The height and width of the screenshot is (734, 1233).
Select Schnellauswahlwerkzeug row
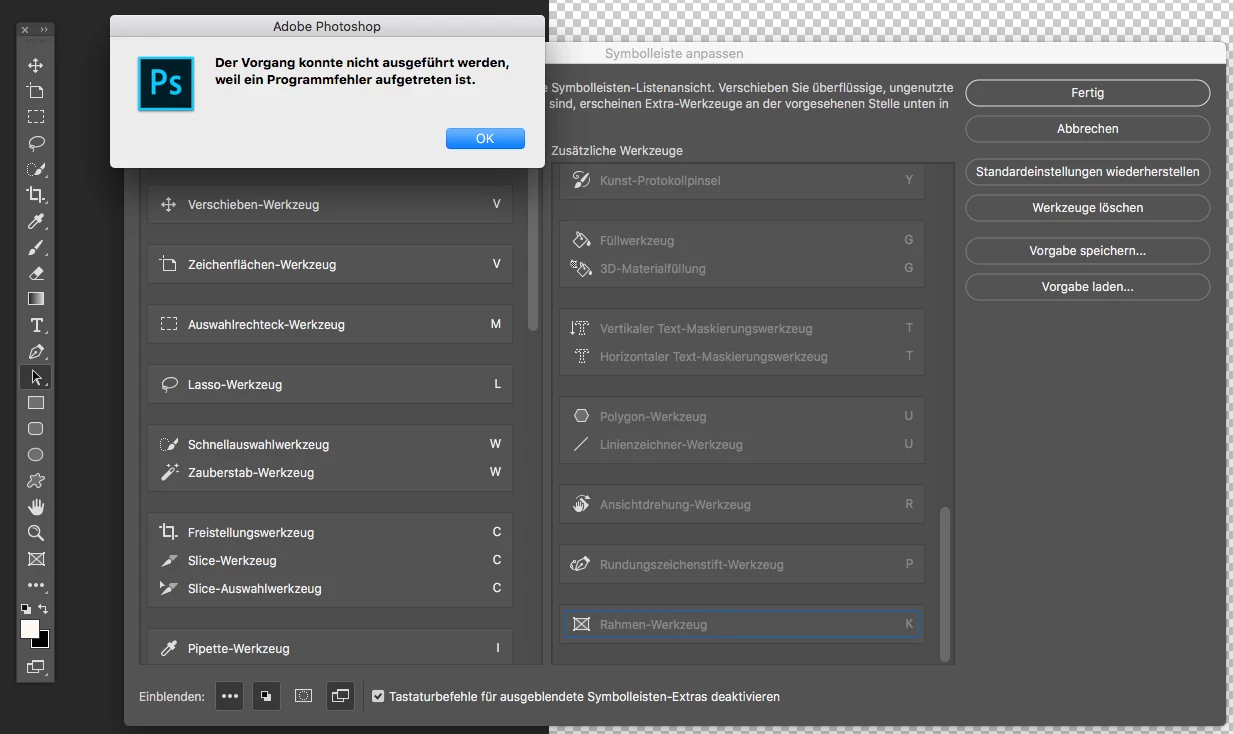tap(330, 444)
